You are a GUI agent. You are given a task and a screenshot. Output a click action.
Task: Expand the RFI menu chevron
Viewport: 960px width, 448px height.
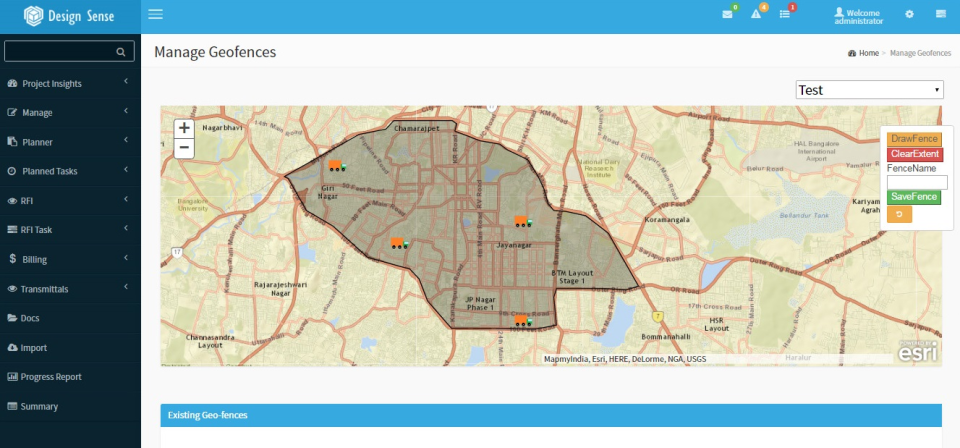click(126, 199)
